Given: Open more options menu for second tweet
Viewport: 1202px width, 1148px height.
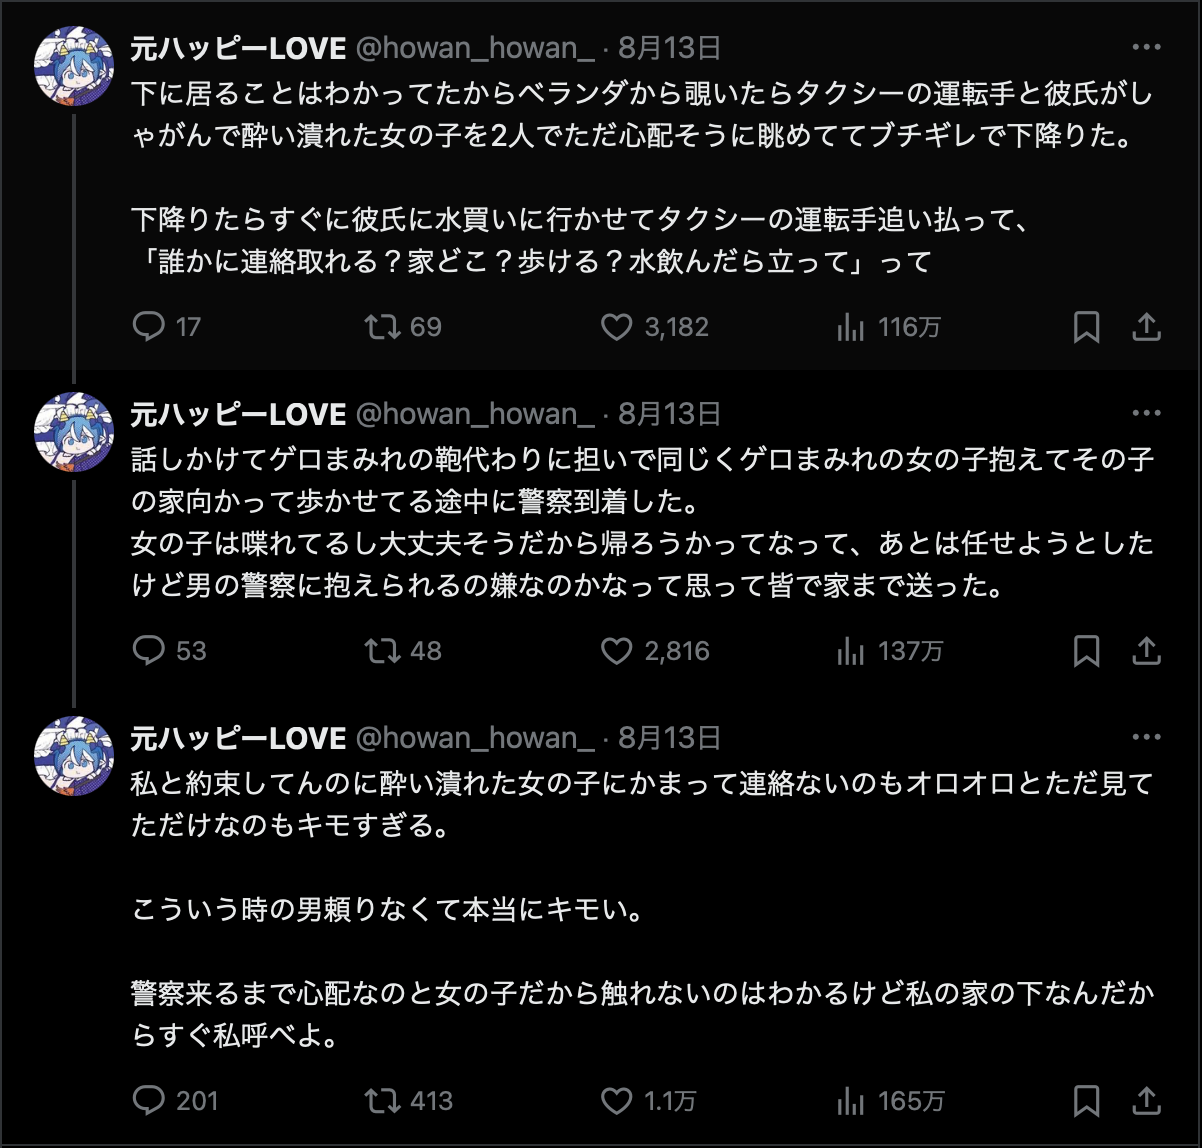Looking at the screenshot, I should click(x=1146, y=414).
